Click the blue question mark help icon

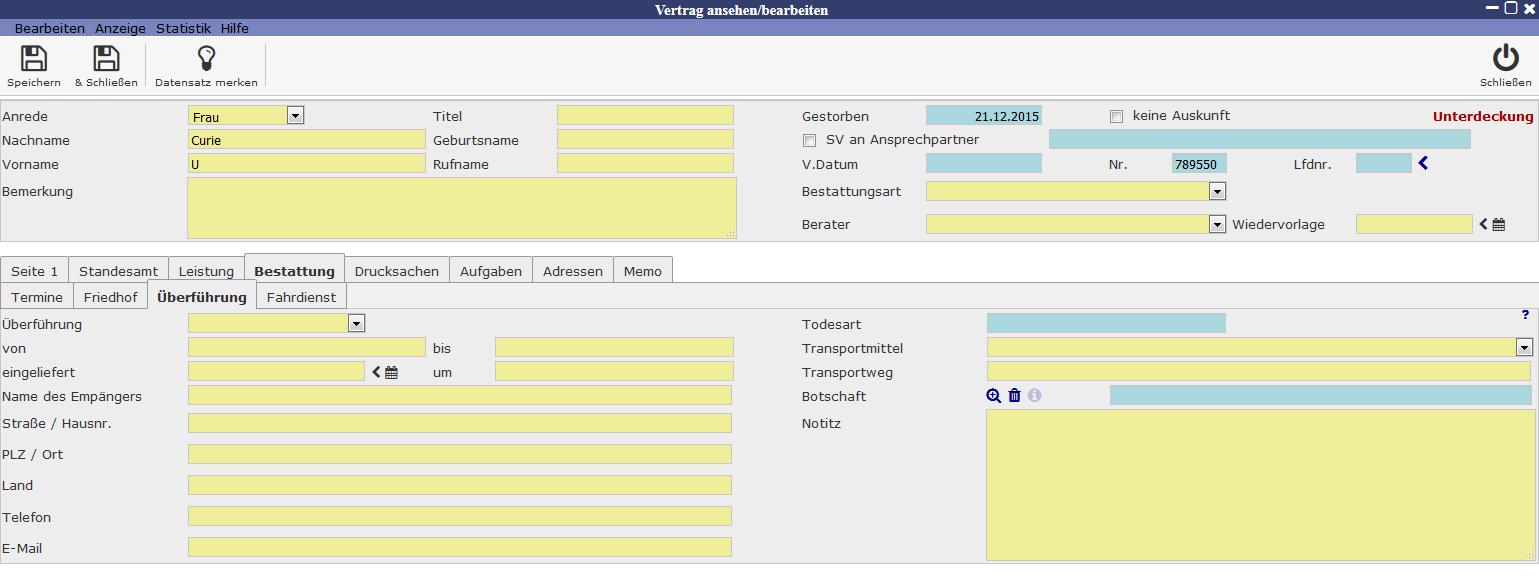coord(1525,315)
